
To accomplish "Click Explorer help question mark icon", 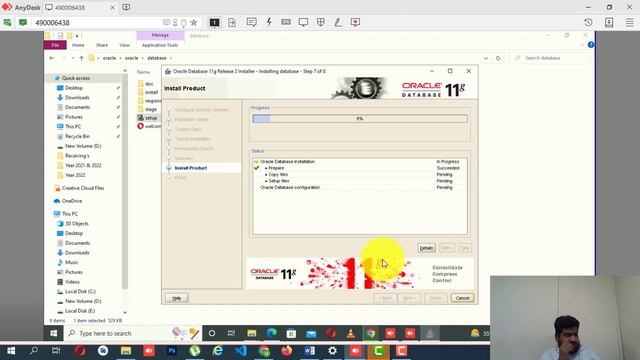I will pos(591,45).
